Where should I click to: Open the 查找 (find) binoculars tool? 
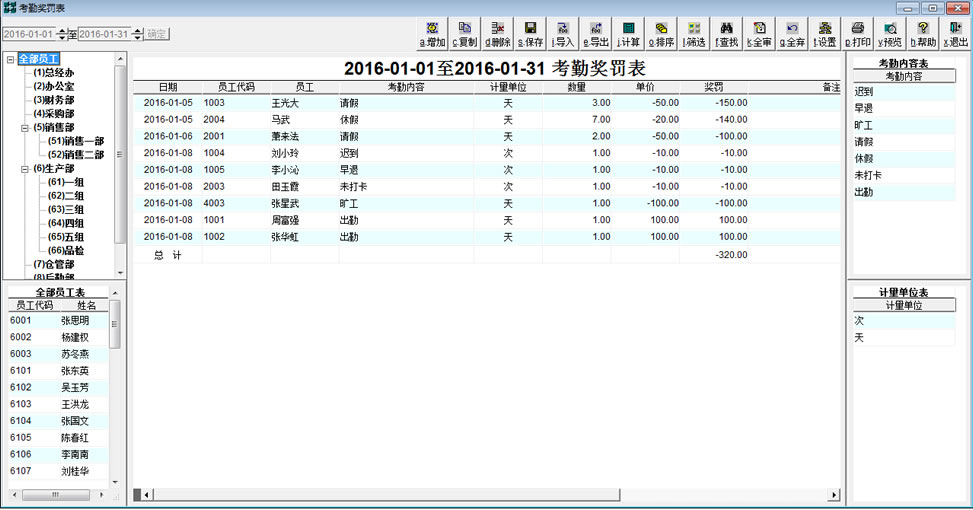(x=727, y=34)
